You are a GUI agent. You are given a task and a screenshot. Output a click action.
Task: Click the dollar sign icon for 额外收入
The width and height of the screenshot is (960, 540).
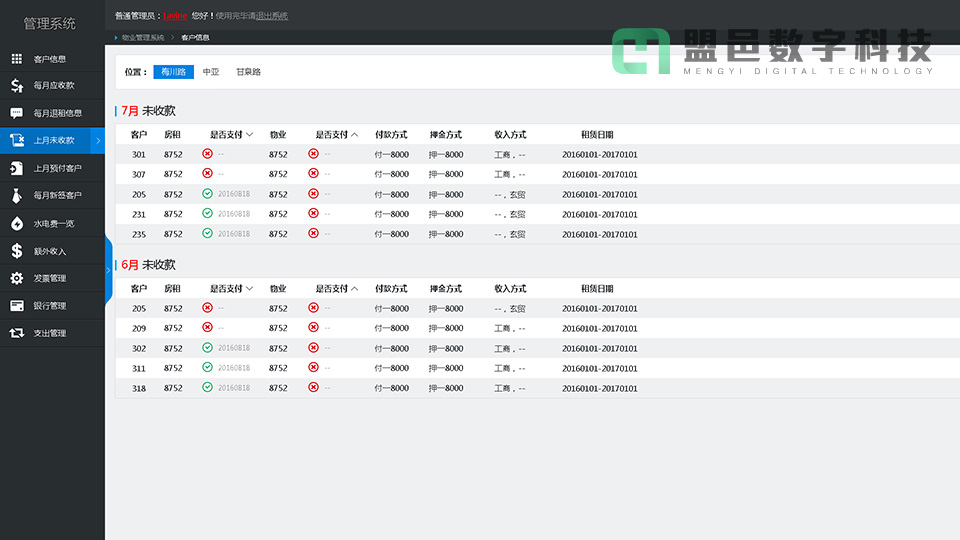click(17, 251)
